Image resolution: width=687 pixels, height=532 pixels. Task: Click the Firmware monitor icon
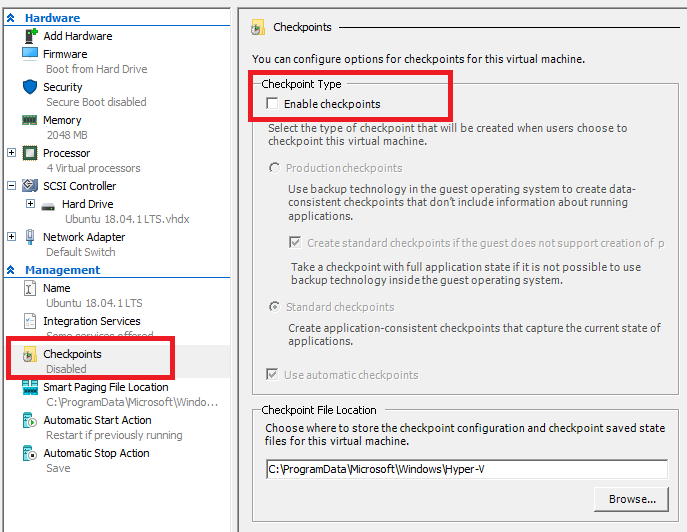click(x=30, y=54)
